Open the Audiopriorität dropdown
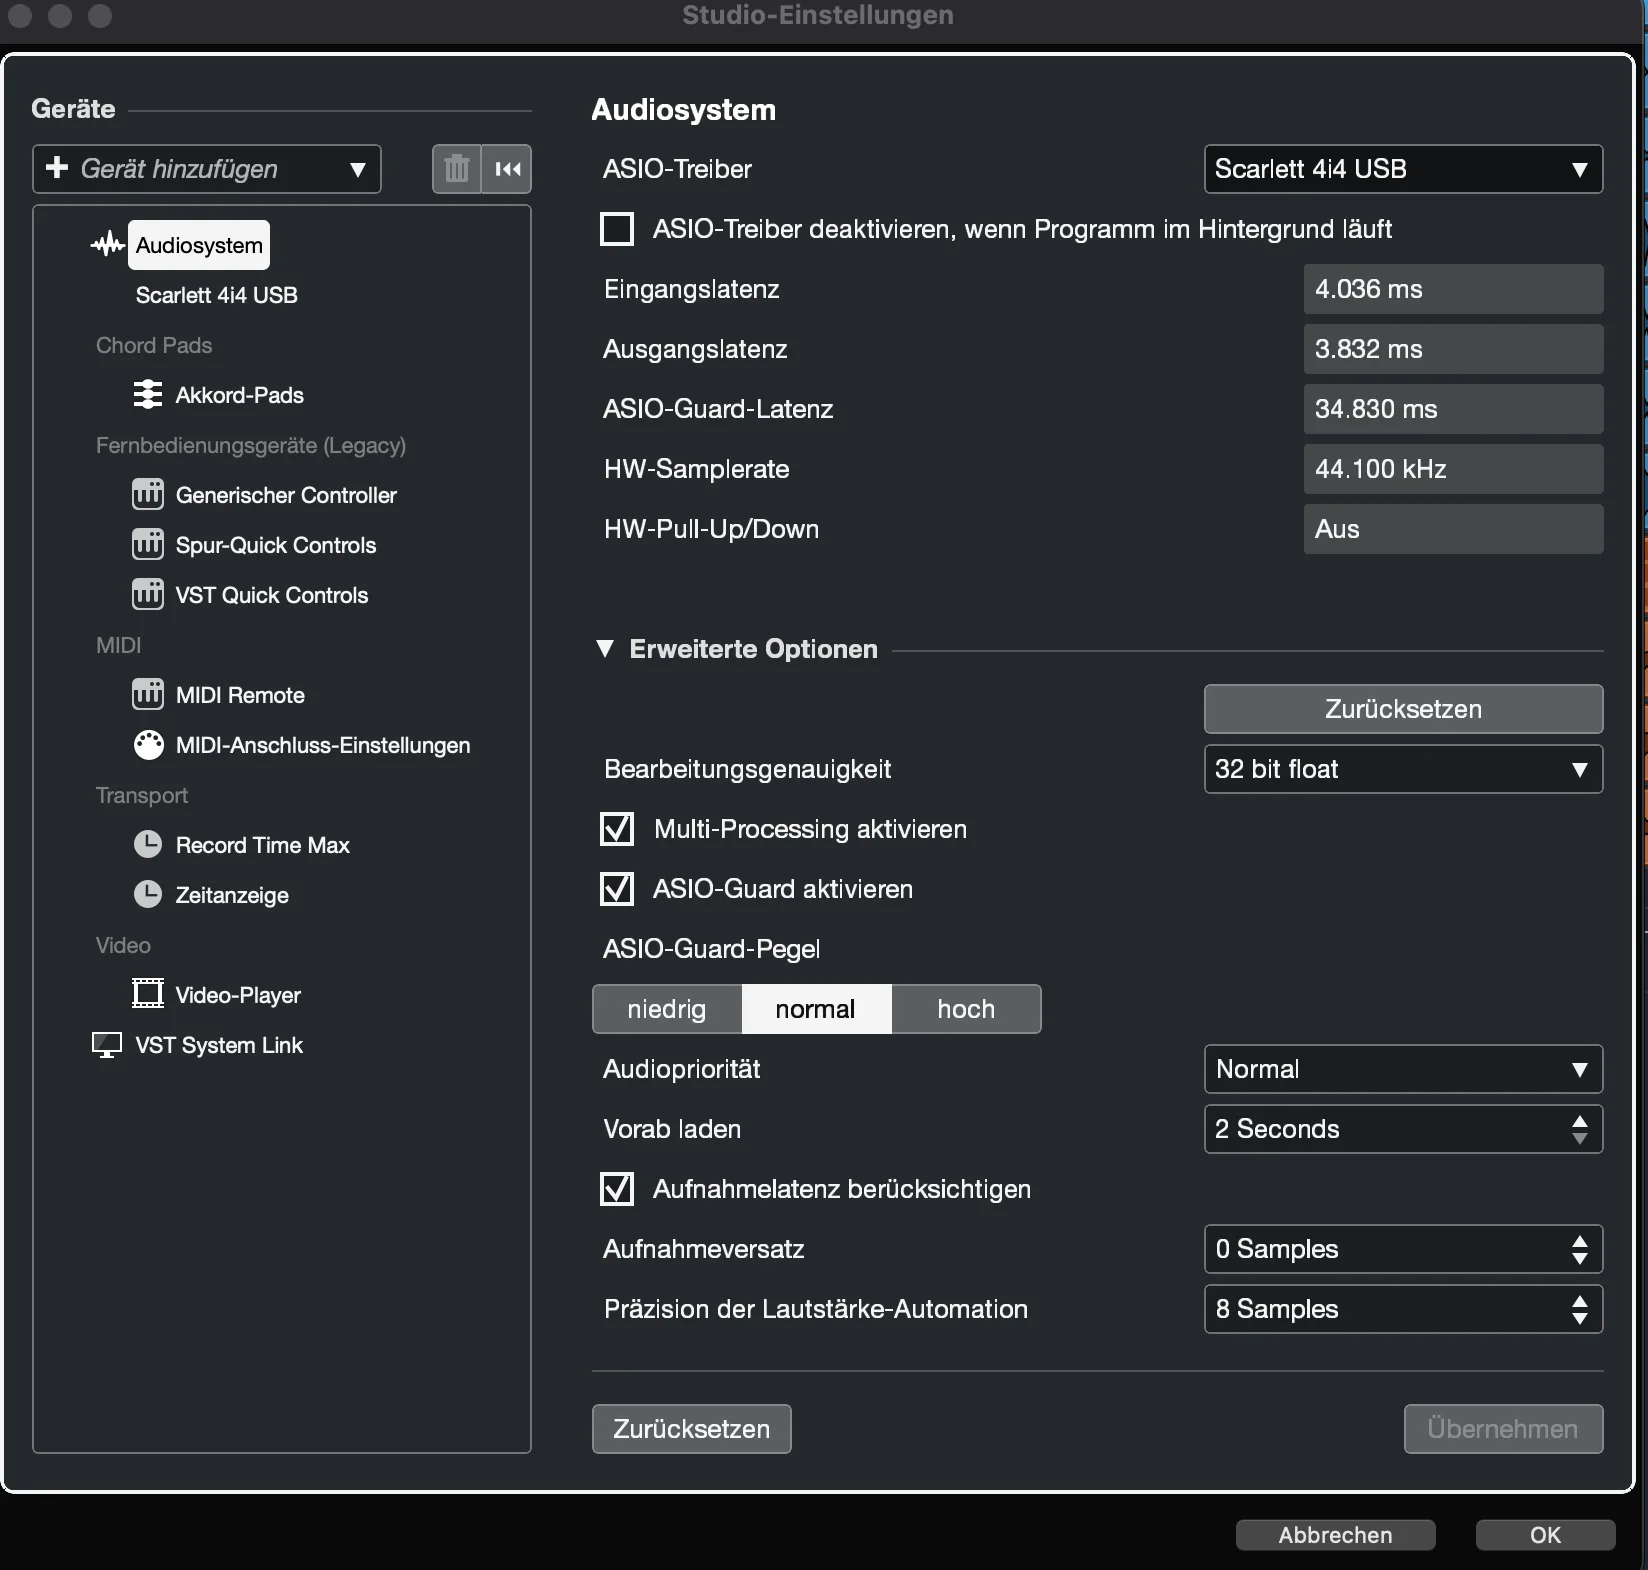Viewport: 1648px width, 1570px height. click(x=1403, y=1069)
